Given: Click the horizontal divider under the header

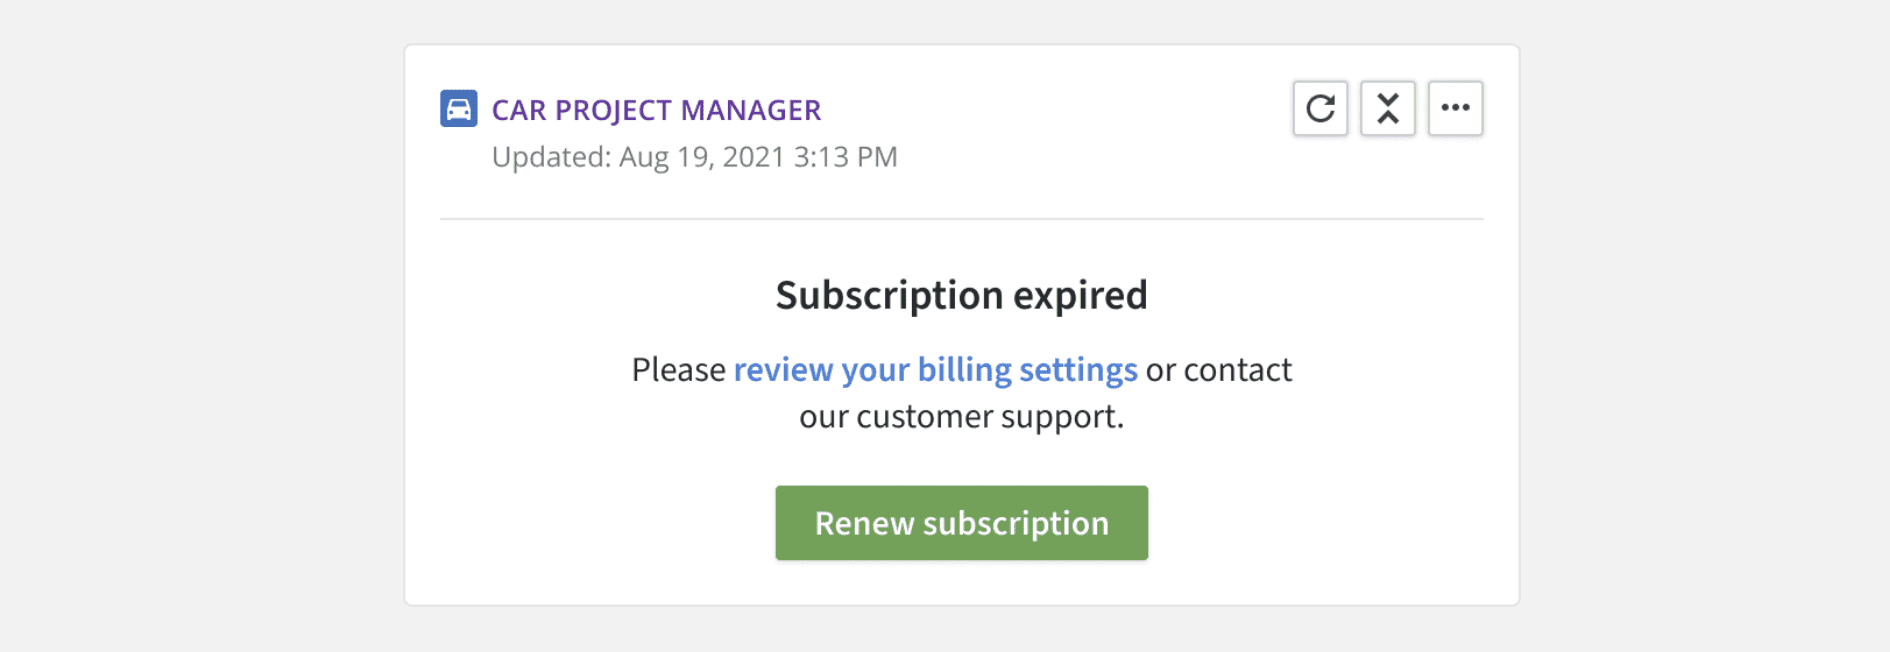Looking at the screenshot, I should pyautogui.click(x=962, y=219).
